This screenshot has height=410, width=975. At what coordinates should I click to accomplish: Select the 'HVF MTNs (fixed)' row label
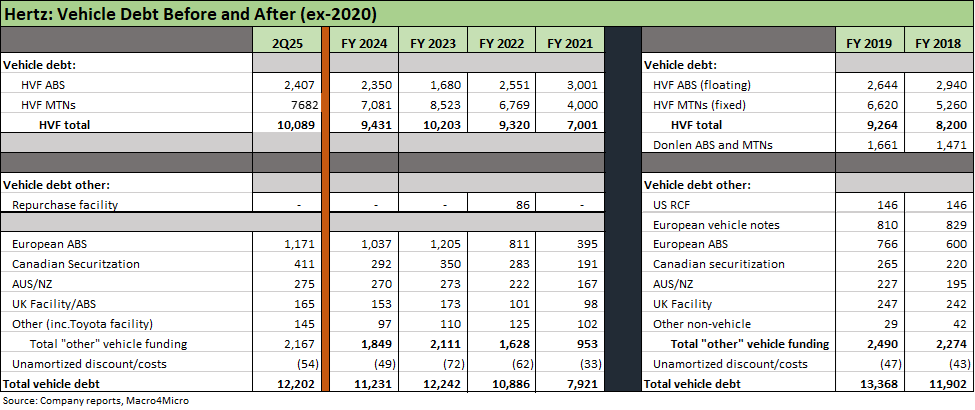pyautogui.click(x=699, y=105)
